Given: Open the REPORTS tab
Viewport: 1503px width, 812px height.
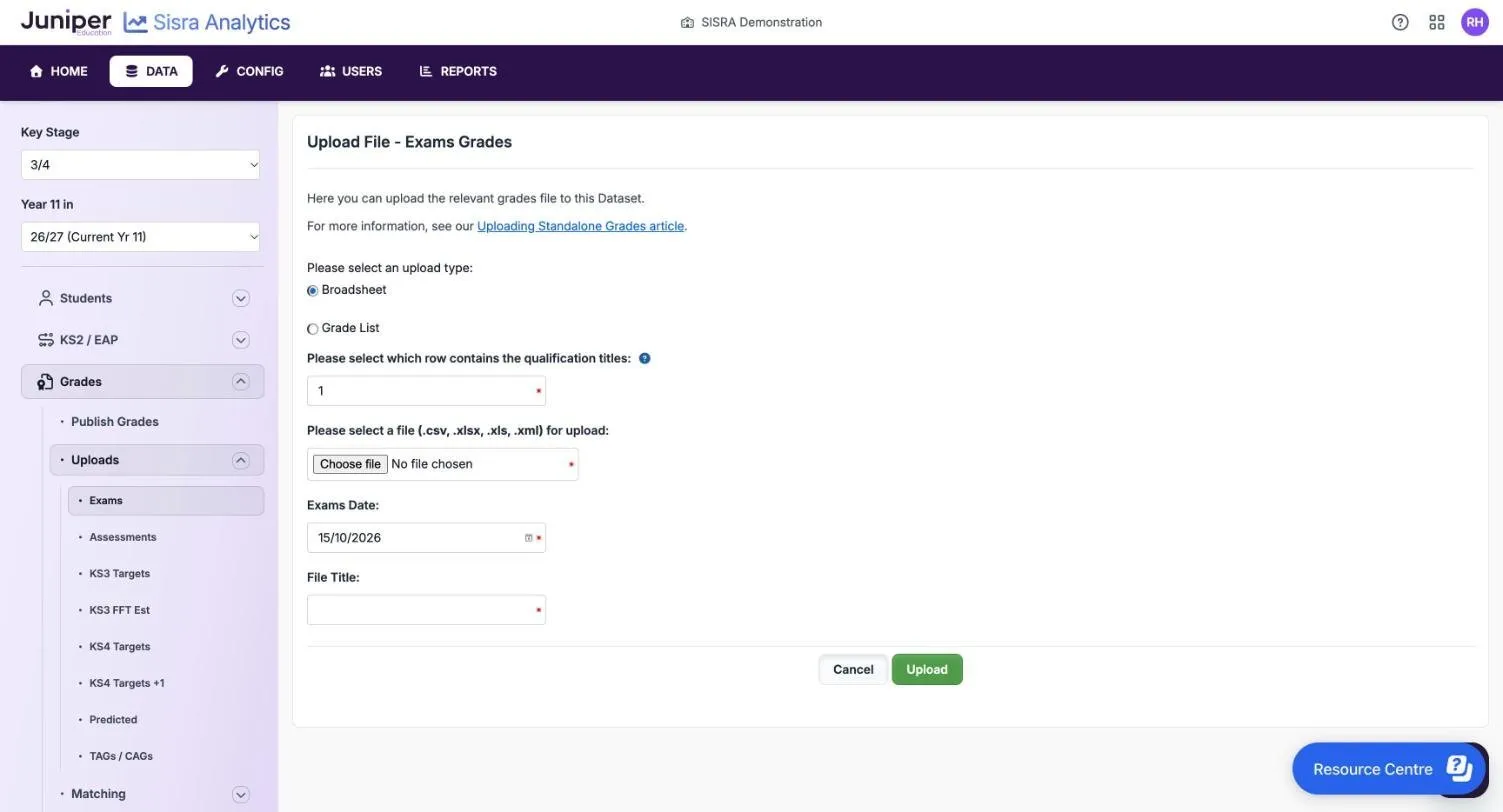Looking at the screenshot, I should [x=458, y=71].
